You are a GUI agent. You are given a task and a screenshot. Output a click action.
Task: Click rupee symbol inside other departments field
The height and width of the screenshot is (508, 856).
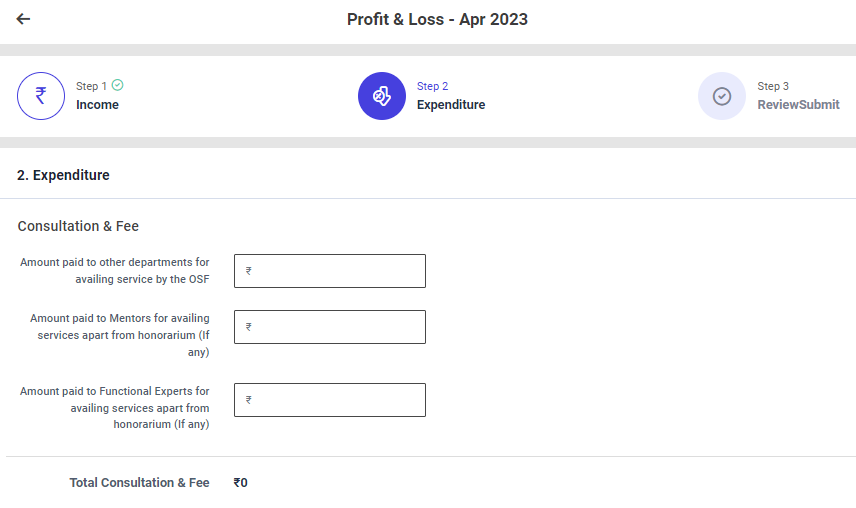click(x=249, y=271)
